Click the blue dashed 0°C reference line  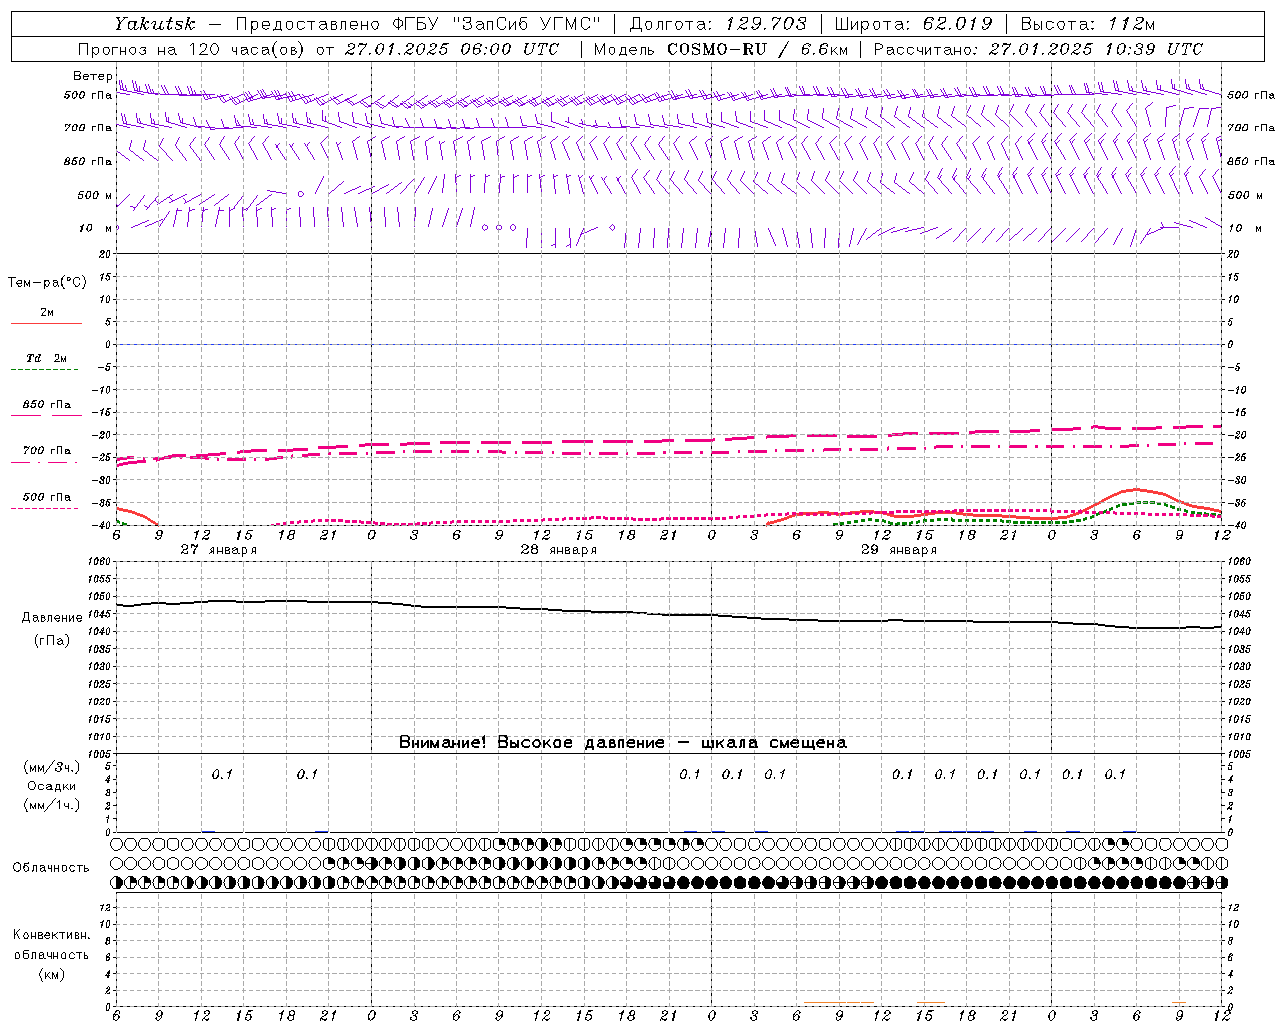point(670,344)
